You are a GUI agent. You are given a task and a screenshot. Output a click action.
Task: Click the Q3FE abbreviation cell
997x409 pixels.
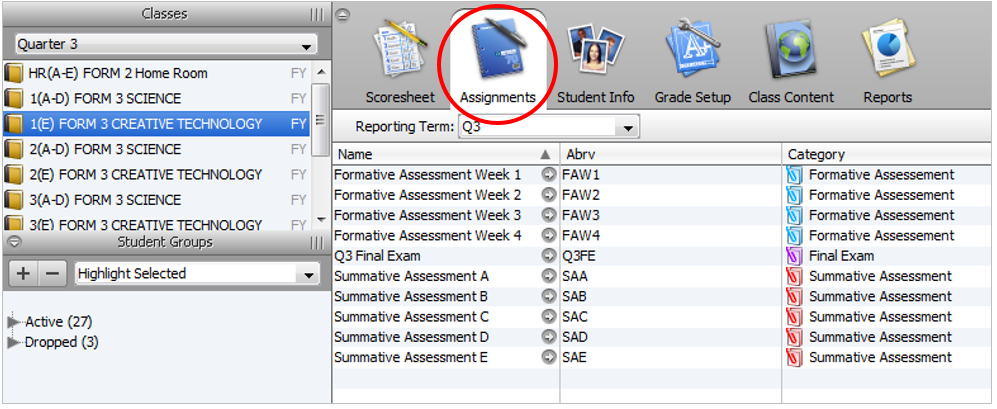pyautogui.click(x=671, y=256)
